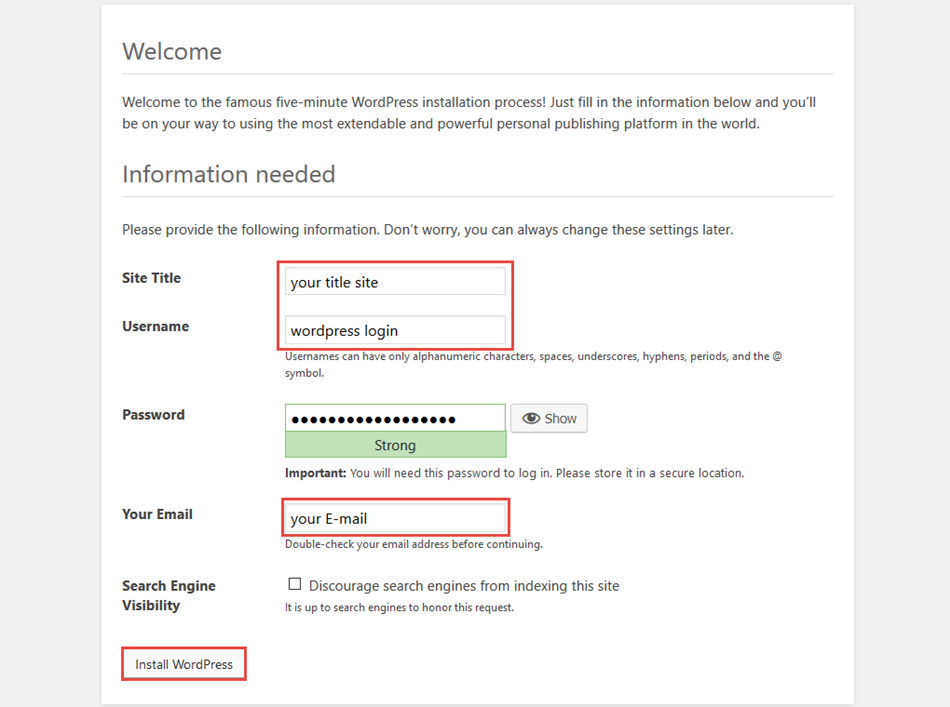Click the Information needed heading
This screenshot has width=950, height=707.
pos(229,174)
